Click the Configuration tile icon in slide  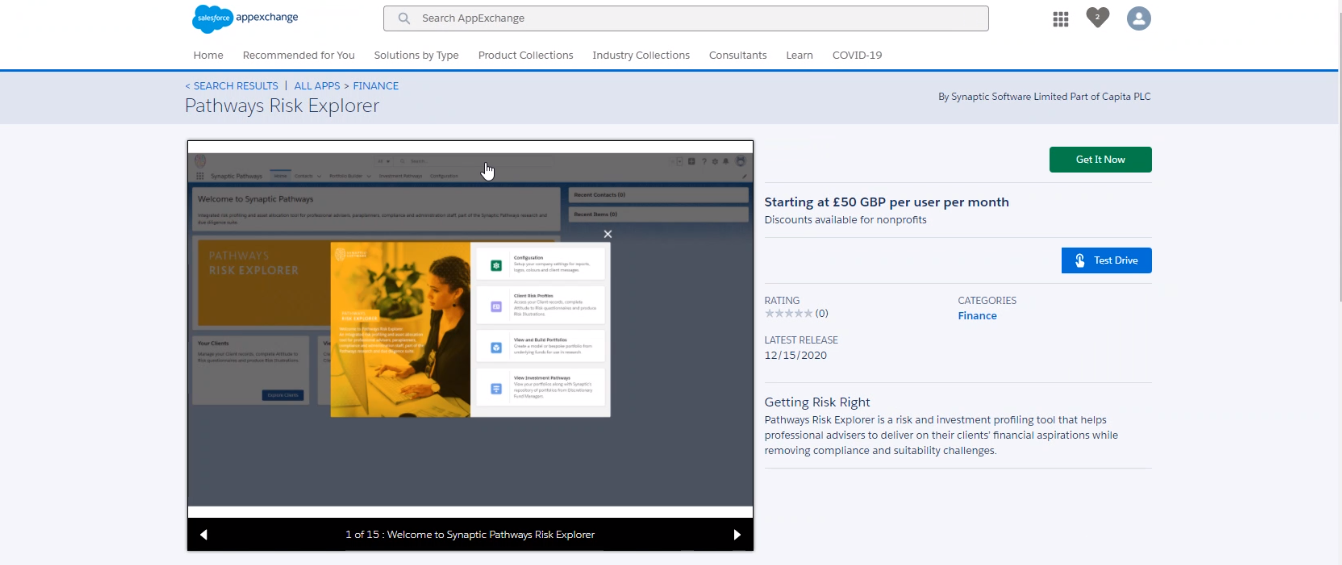pyautogui.click(x=496, y=264)
